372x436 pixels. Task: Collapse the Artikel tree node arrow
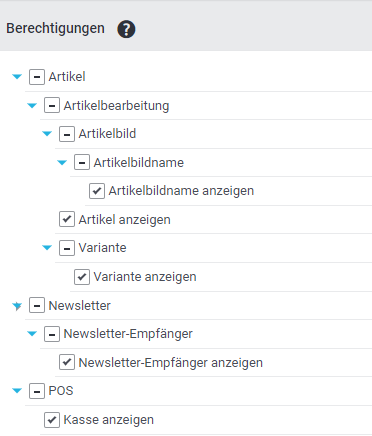click(x=17, y=77)
